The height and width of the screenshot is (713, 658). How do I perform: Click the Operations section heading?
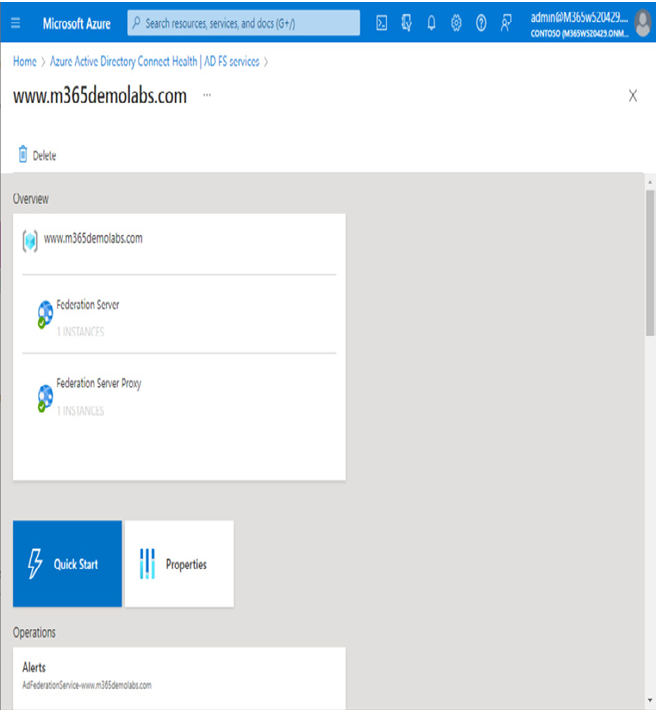click(34, 633)
